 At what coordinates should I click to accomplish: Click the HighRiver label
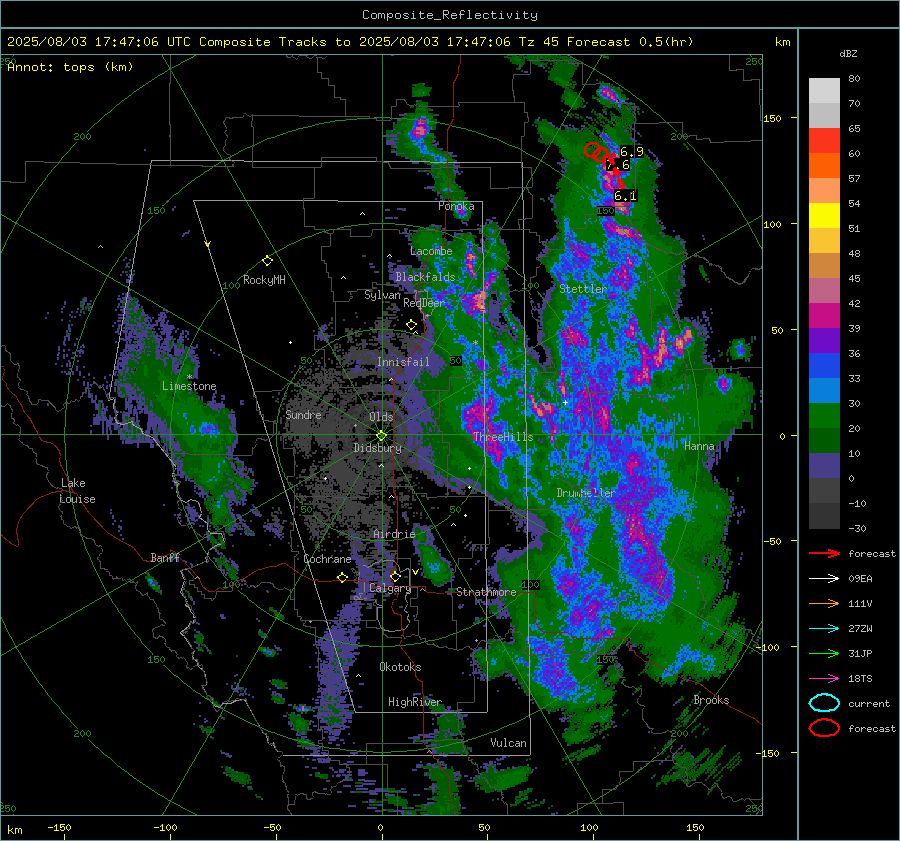point(414,702)
